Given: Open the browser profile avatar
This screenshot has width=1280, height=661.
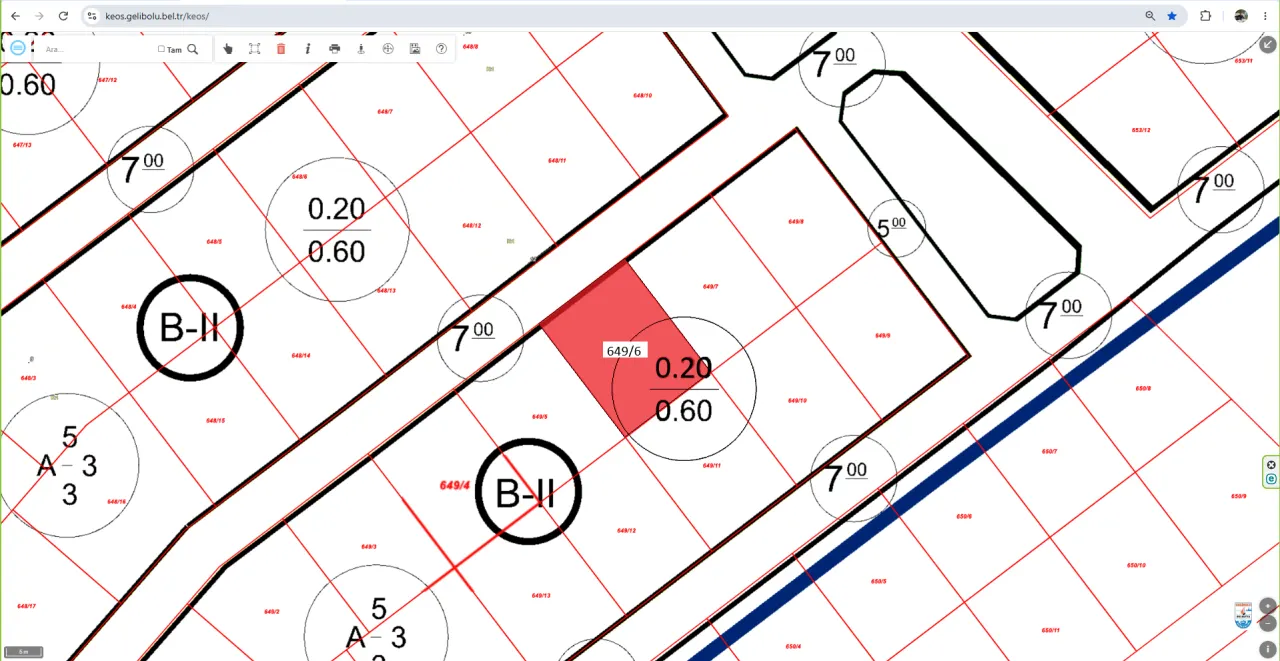Looking at the screenshot, I should [x=1241, y=16].
